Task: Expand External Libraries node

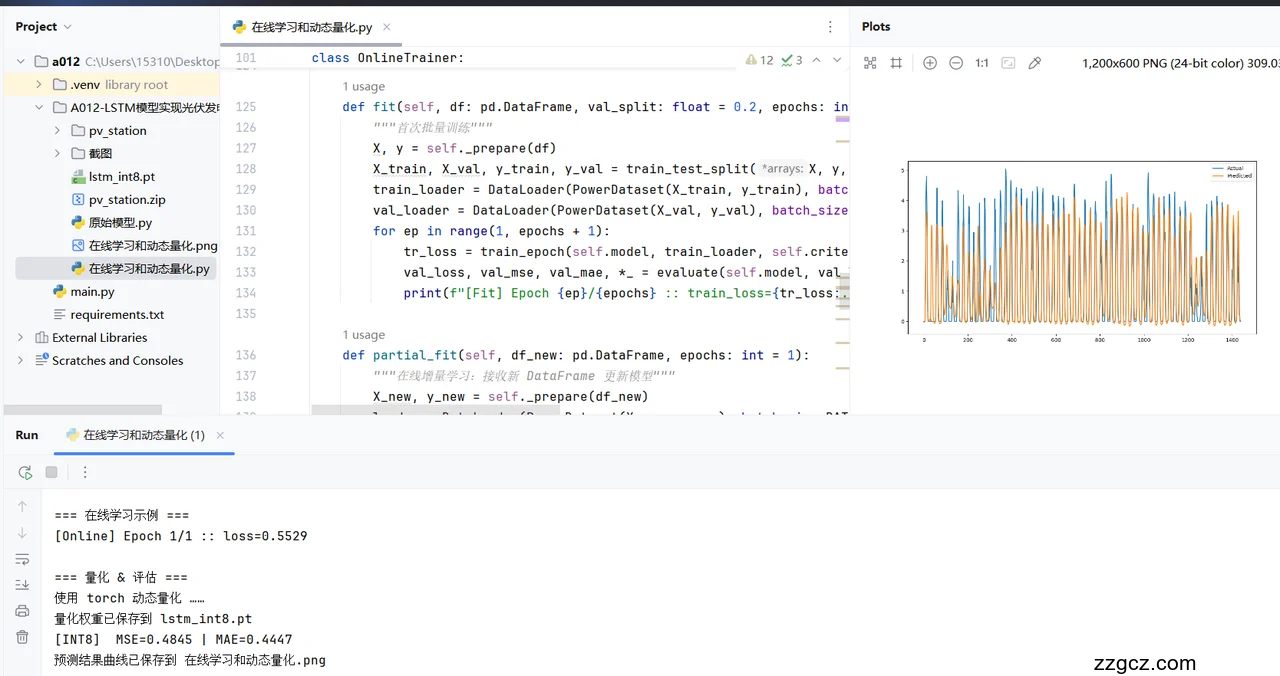Action: (x=21, y=338)
